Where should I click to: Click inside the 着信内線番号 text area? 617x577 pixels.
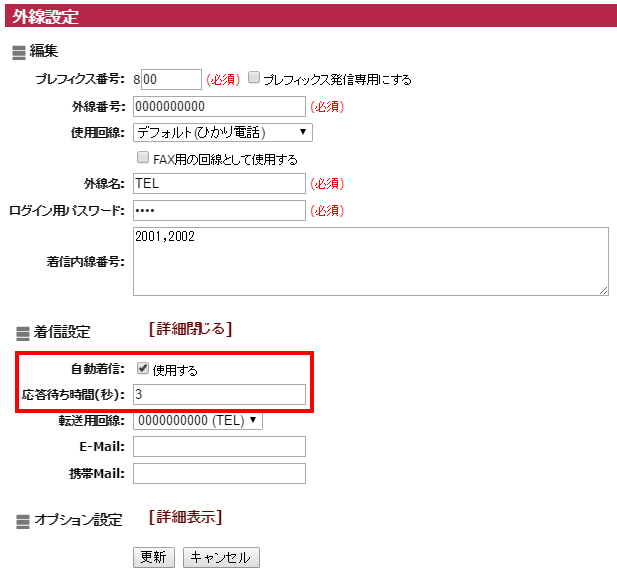point(370,261)
